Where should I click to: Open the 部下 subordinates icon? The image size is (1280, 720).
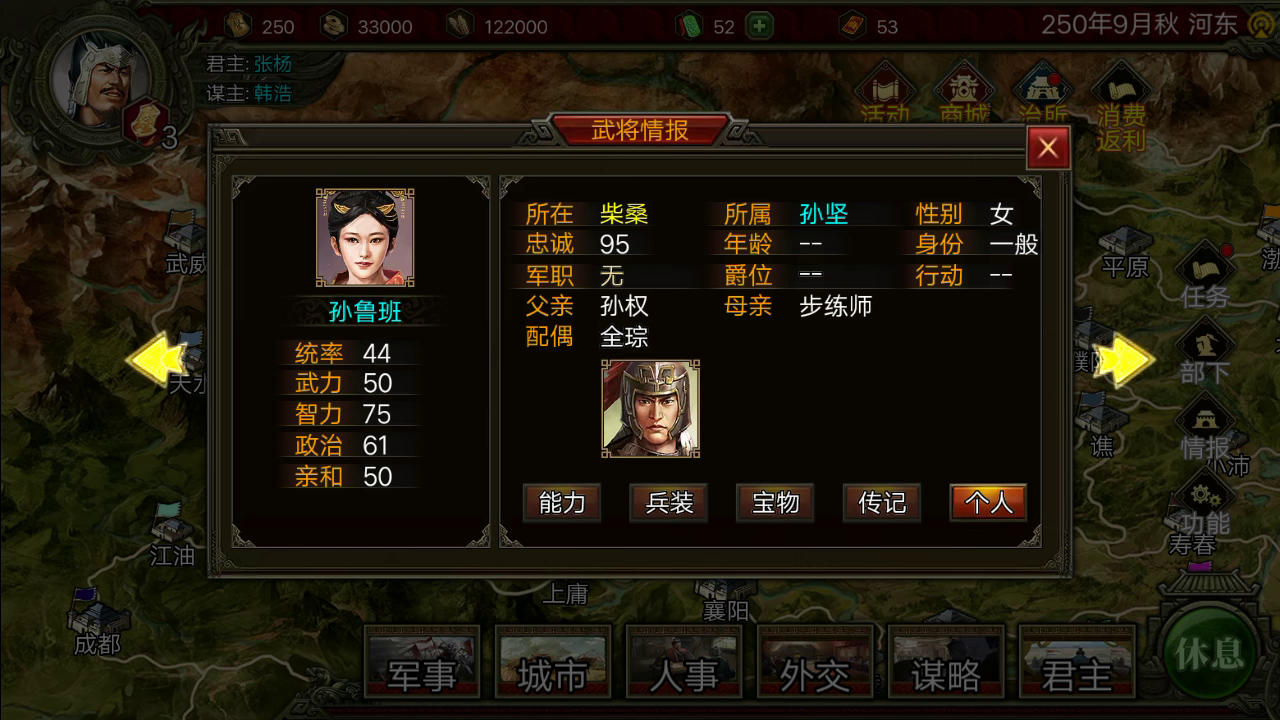pos(1205,351)
